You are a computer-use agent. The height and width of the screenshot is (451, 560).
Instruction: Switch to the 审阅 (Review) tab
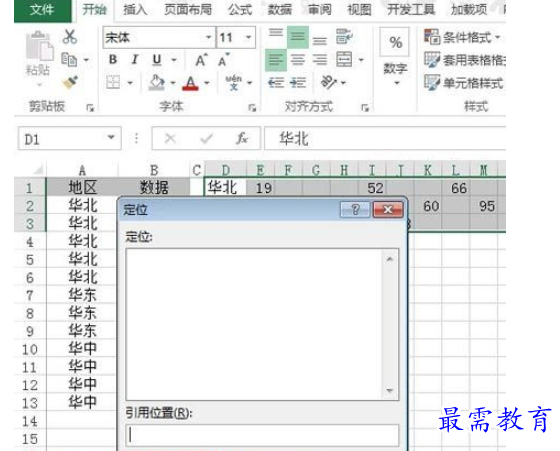pyautogui.click(x=320, y=10)
